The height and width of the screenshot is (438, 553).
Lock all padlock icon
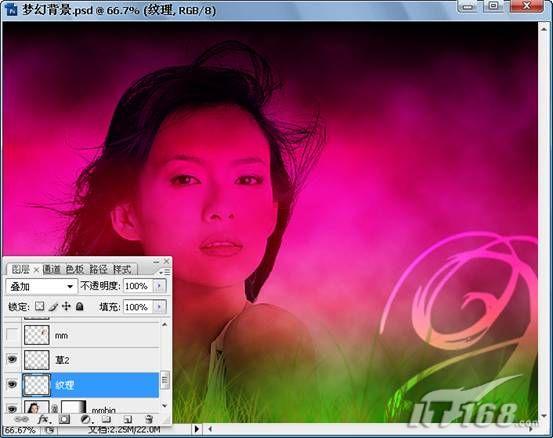coord(80,306)
